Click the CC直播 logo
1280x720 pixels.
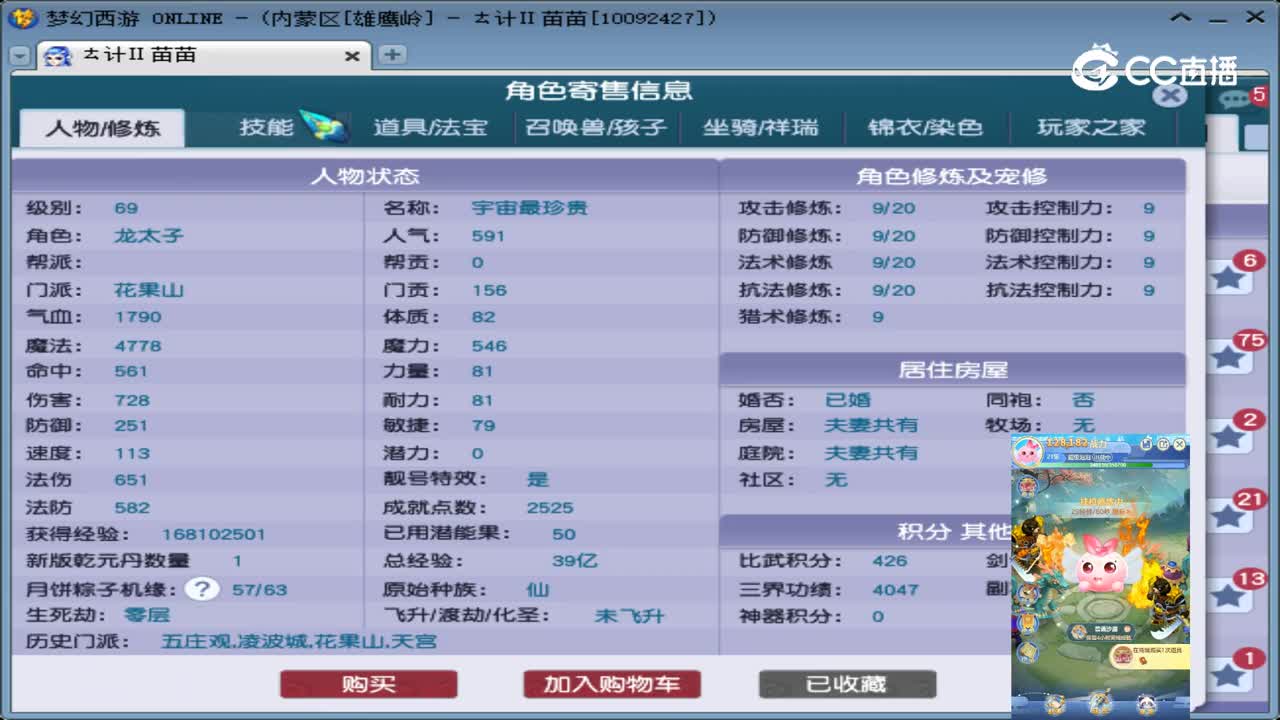click(x=1153, y=68)
